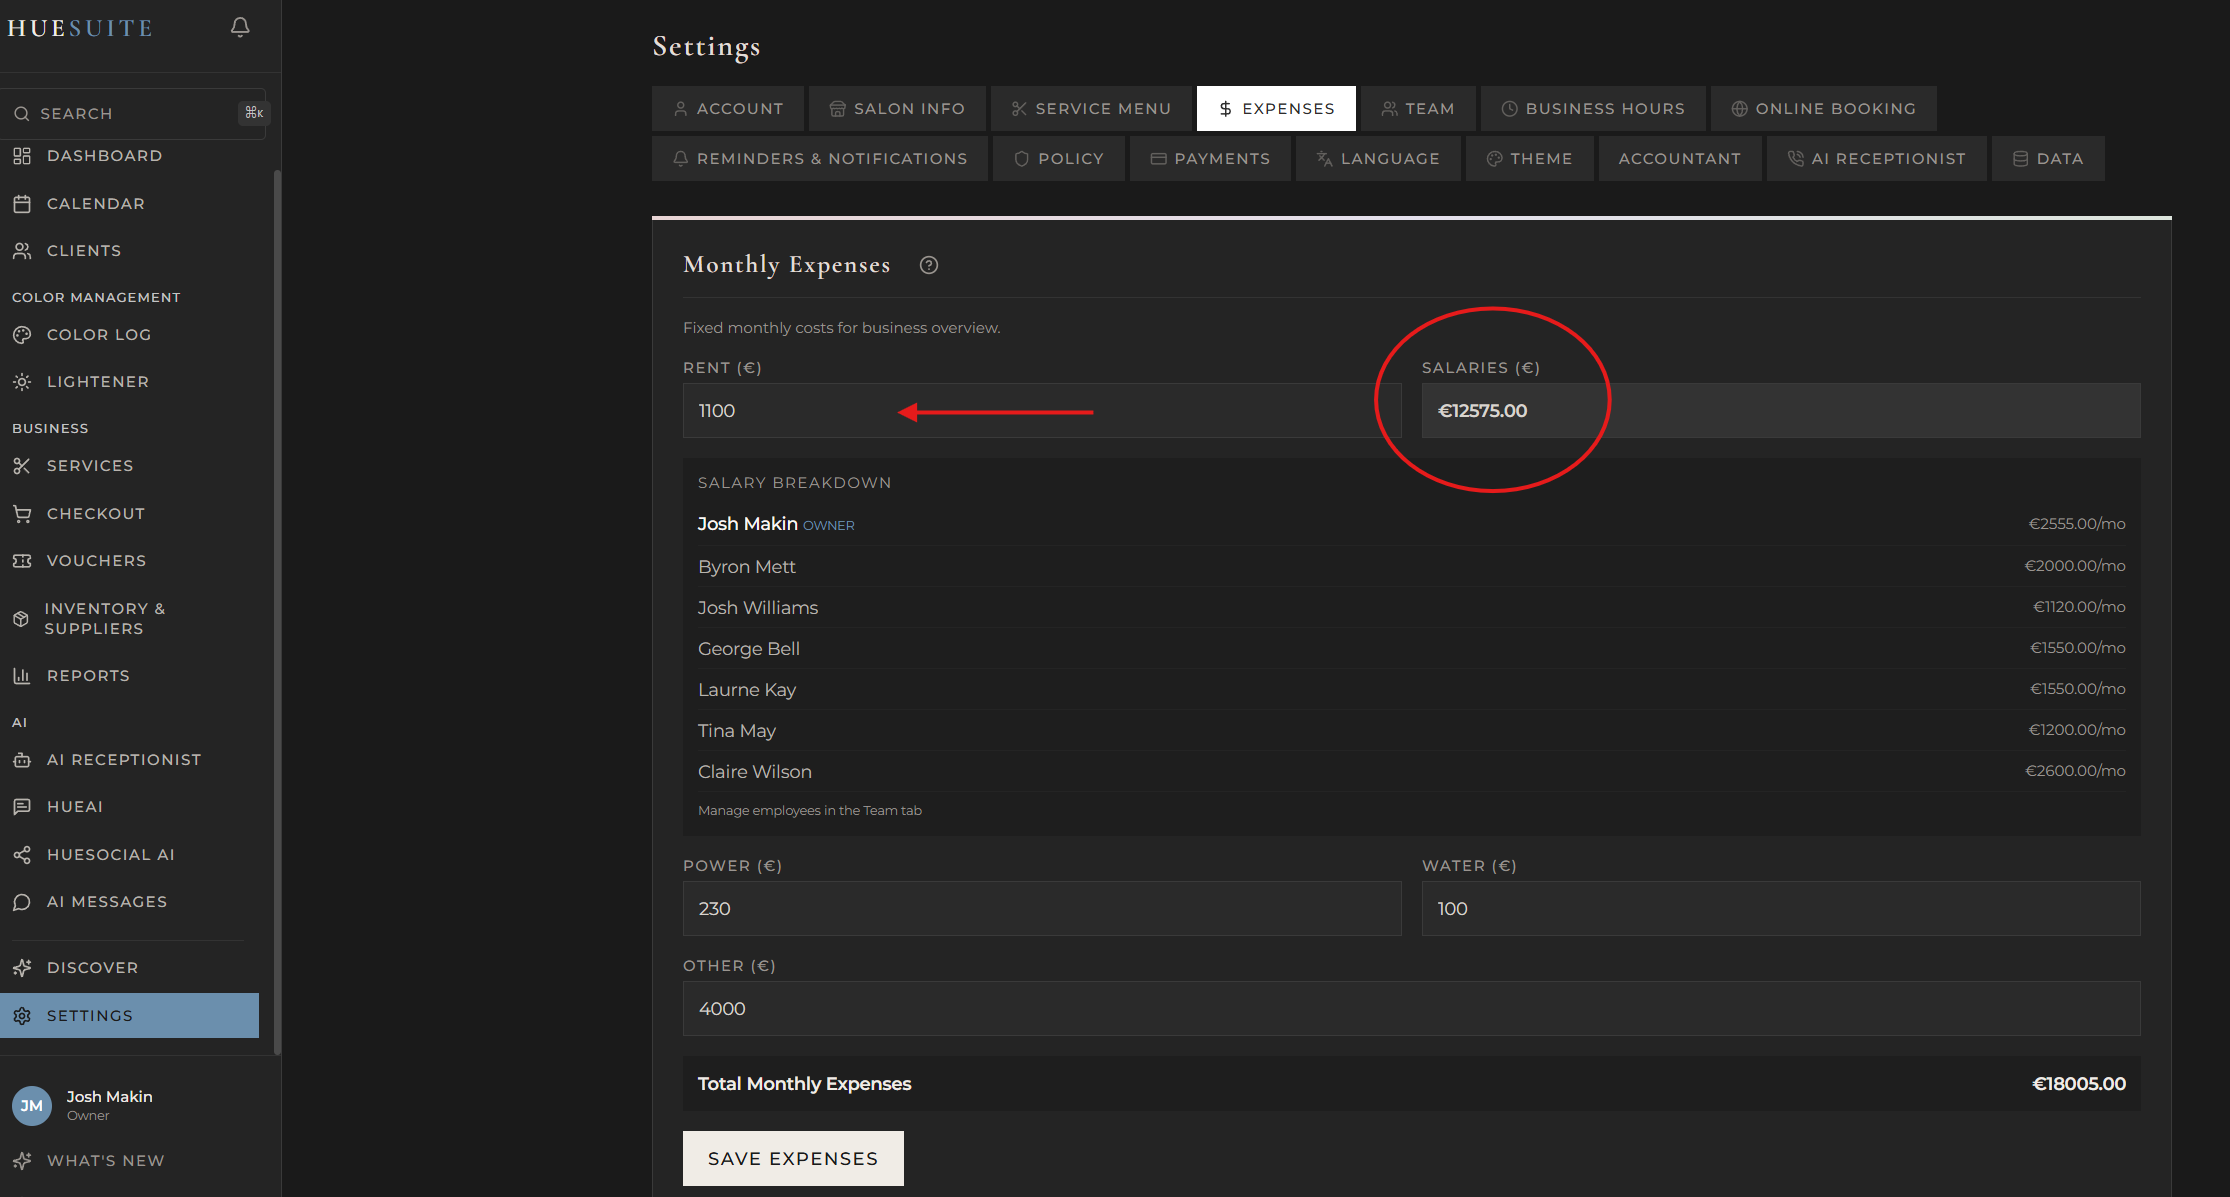This screenshot has width=2230, height=1197.
Task: Click the Save Expenses button
Action: (792, 1158)
